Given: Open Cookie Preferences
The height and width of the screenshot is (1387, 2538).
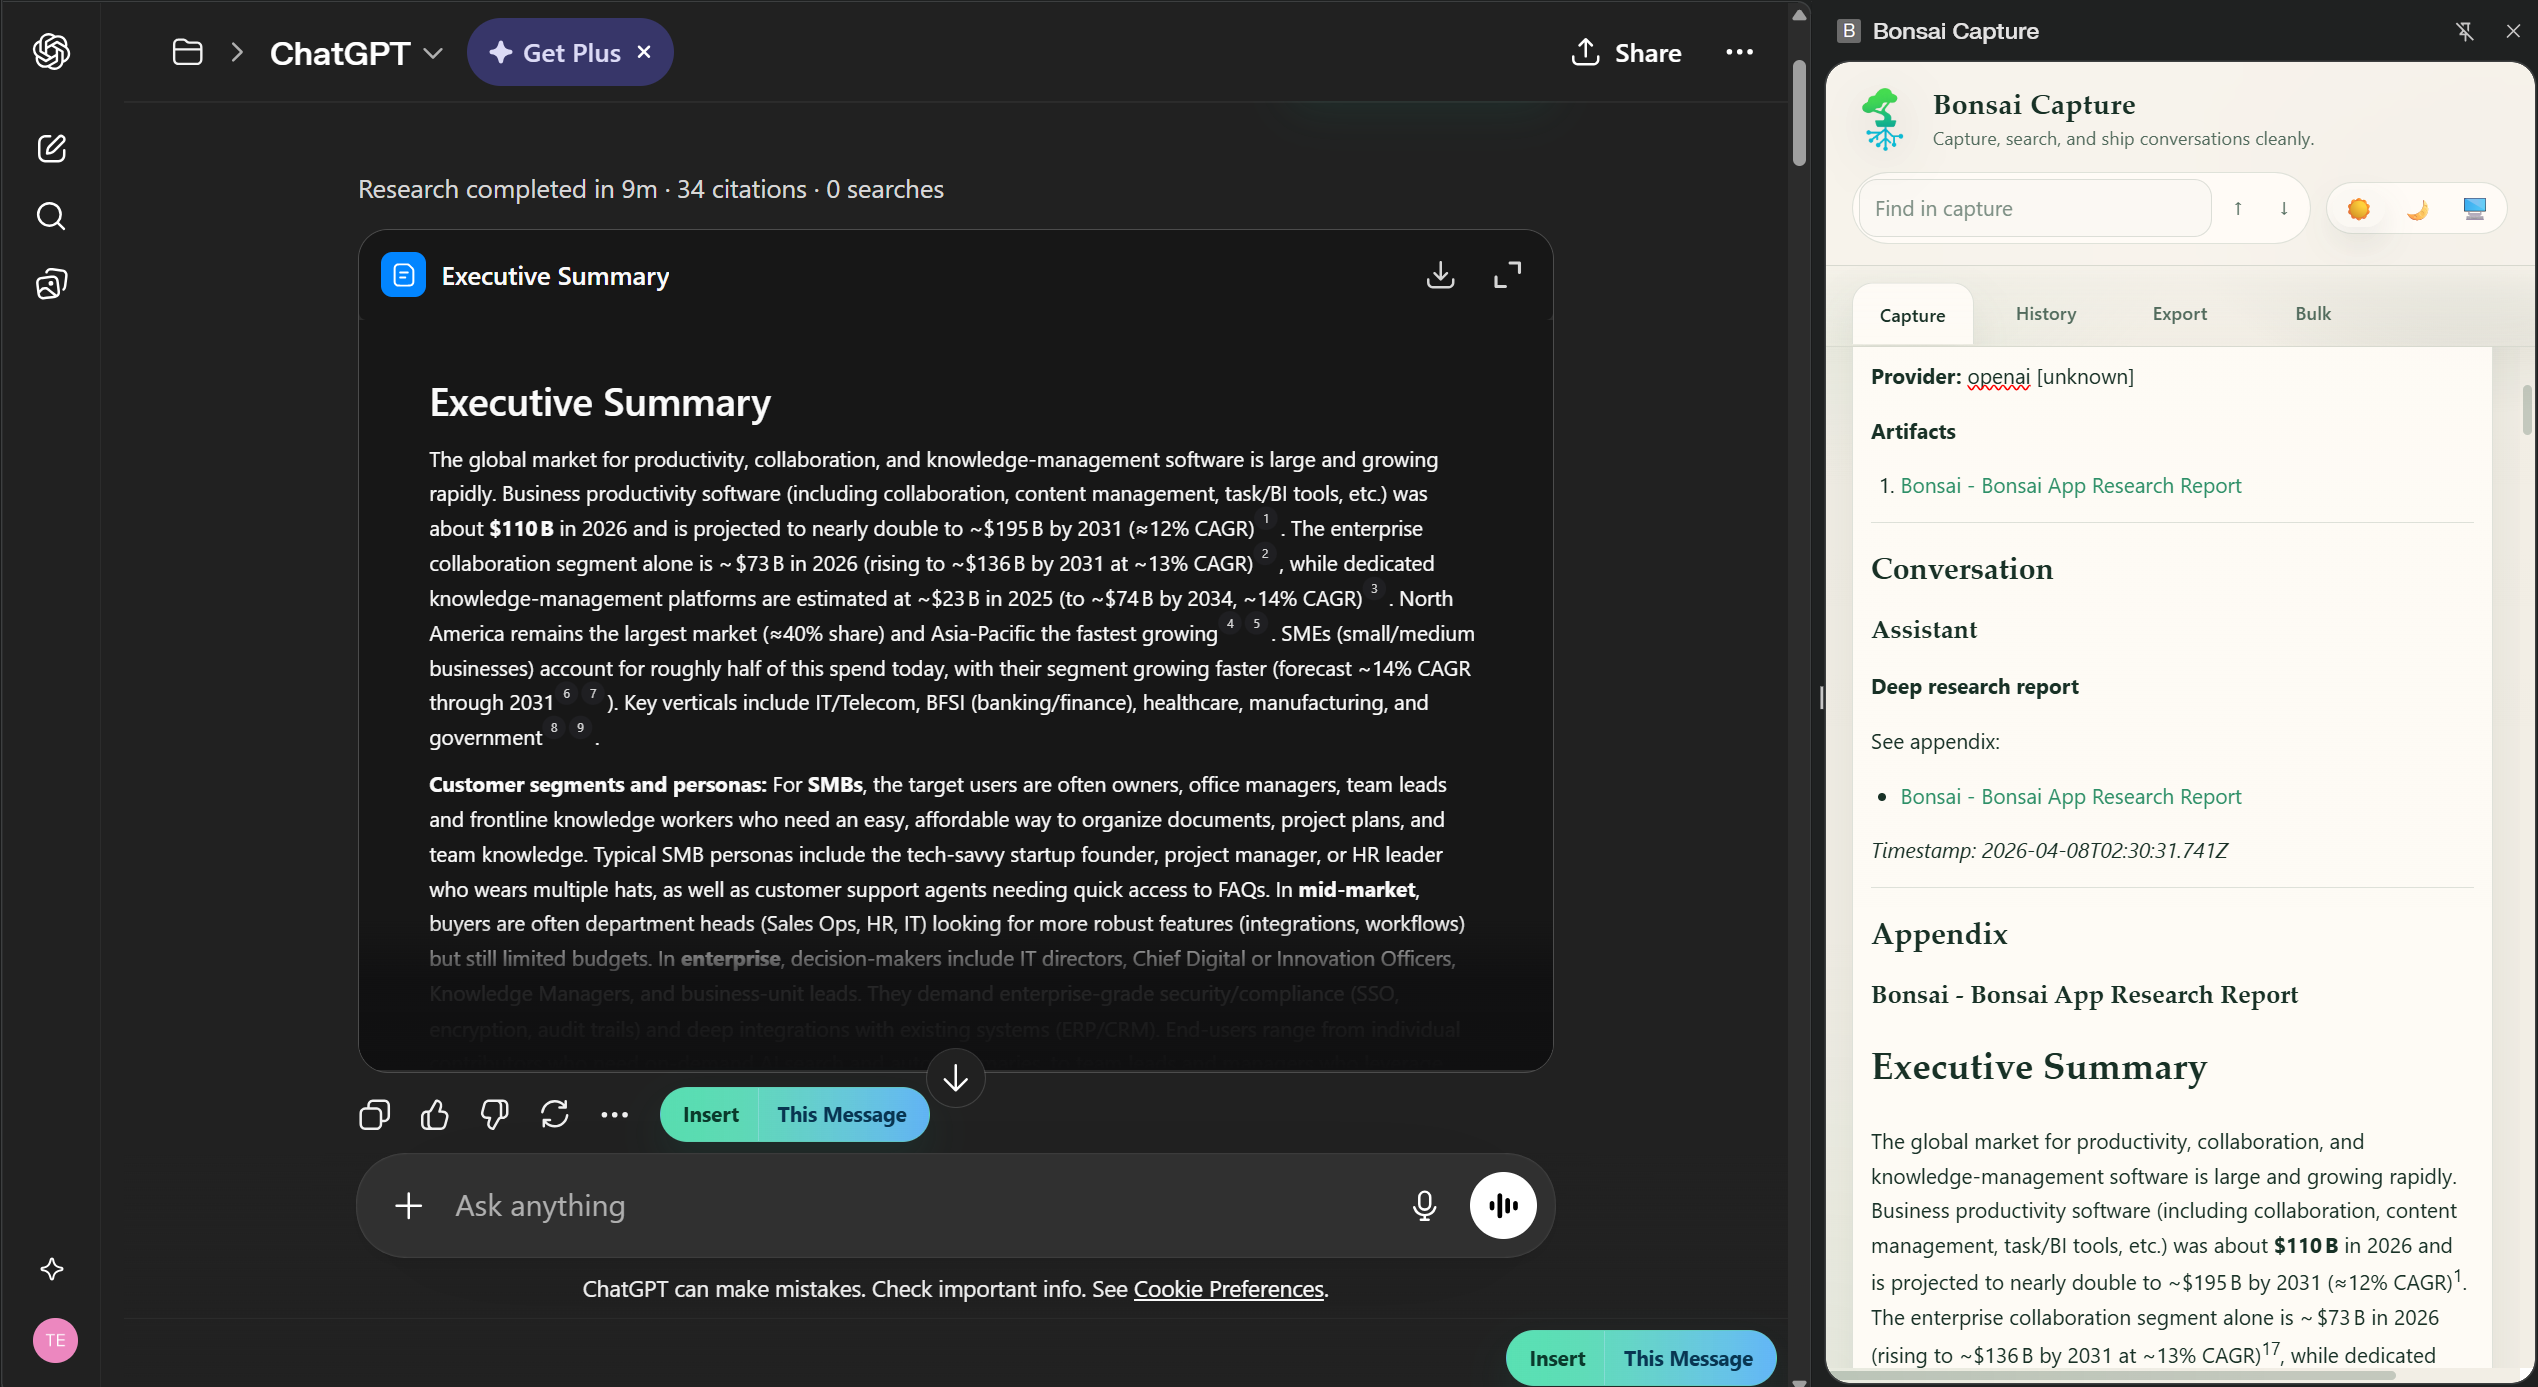Looking at the screenshot, I should point(1228,1289).
